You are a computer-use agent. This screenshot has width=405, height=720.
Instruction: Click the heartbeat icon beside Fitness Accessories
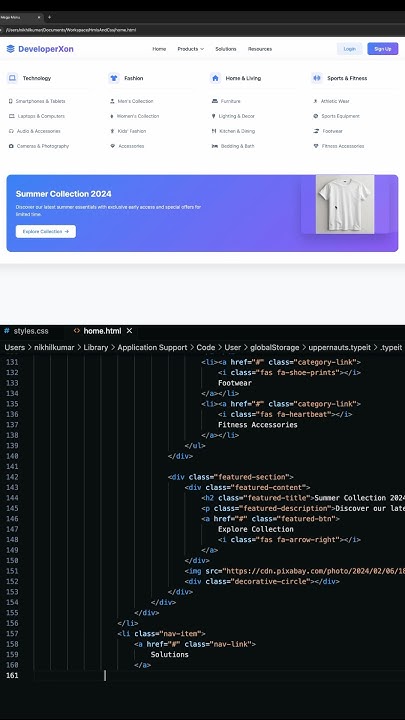pos(315,146)
